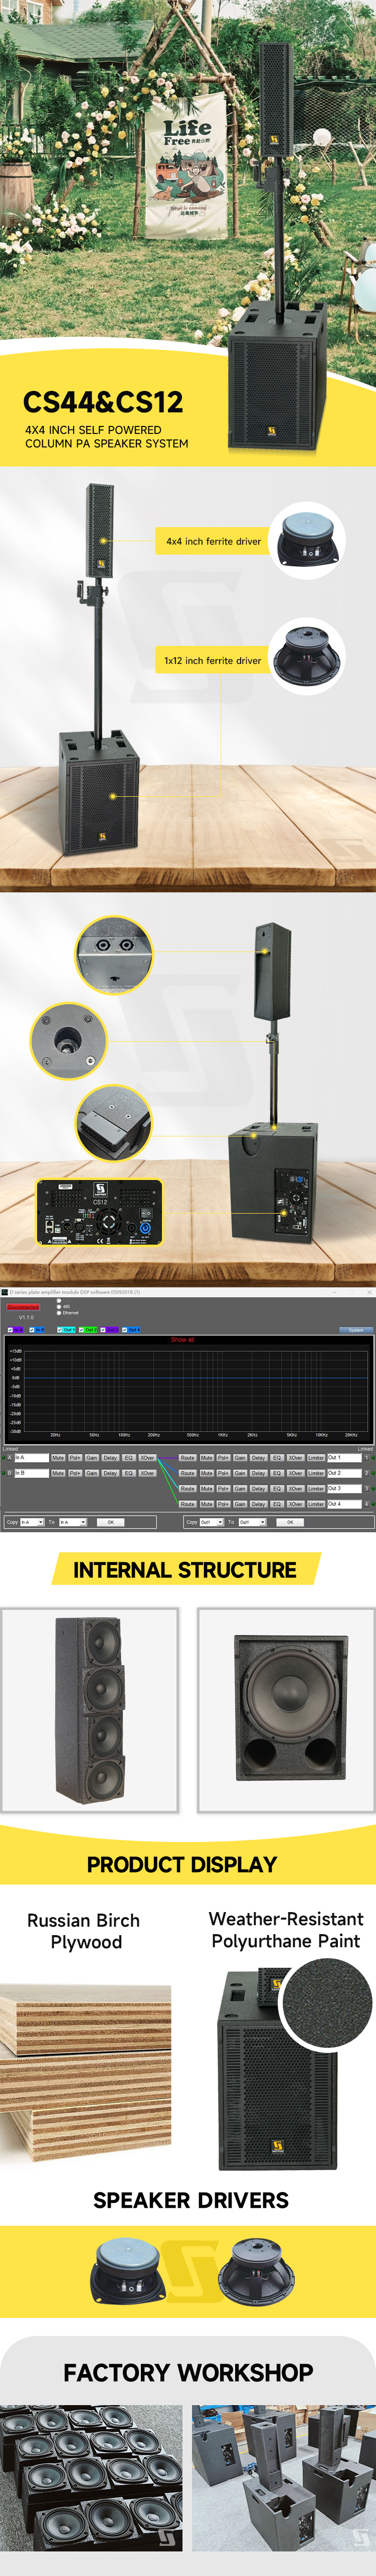Click the red Disconnected status button
376x2576 pixels.
(x=23, y=1307)
